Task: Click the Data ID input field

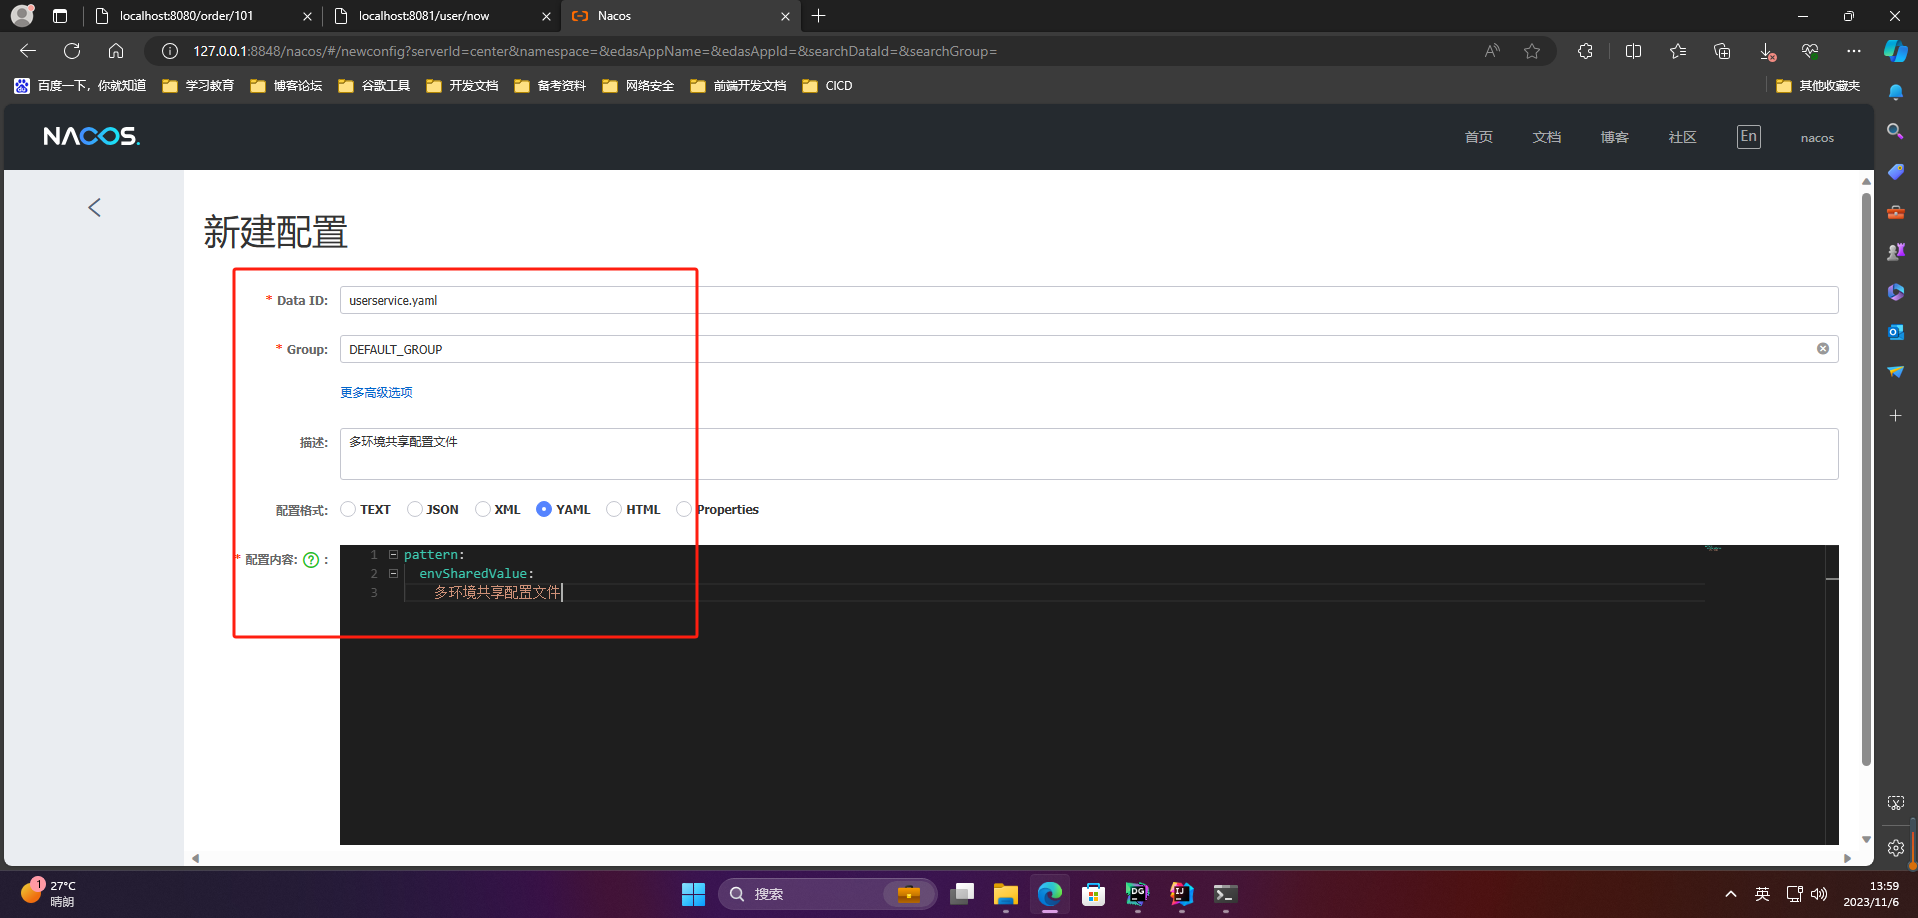Action: pyautogui.click(x=1089, y=300)
